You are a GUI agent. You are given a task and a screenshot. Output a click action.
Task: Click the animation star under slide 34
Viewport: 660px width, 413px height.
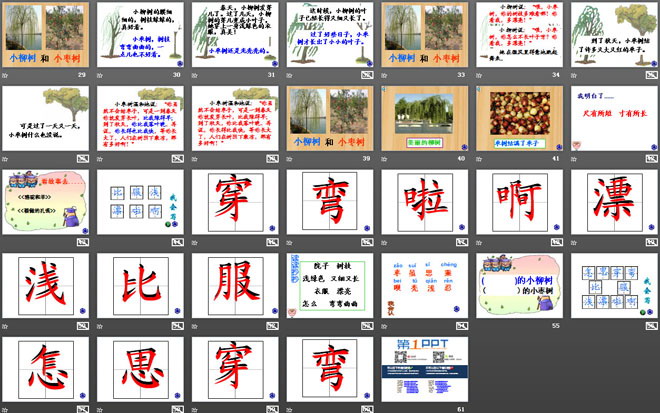479,76
